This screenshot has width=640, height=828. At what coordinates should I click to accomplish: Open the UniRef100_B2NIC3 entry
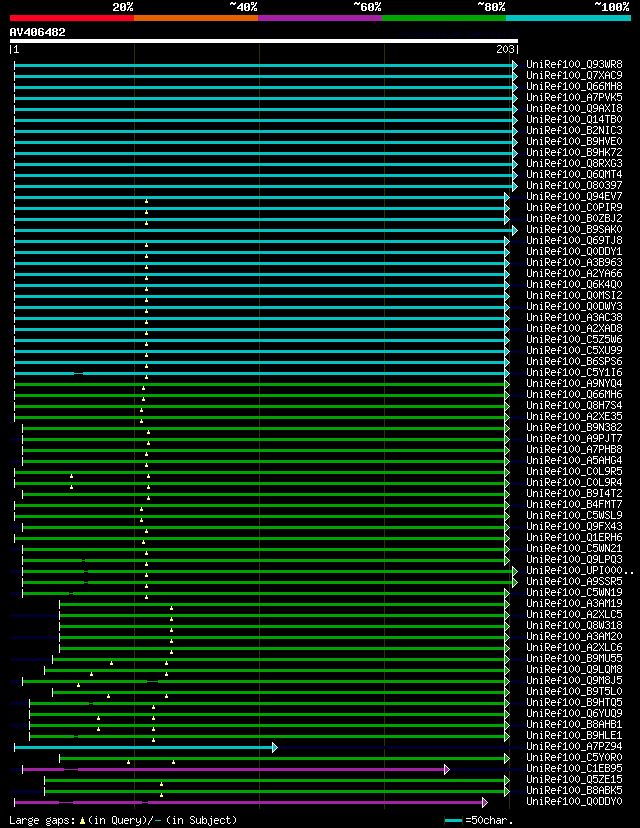pos(574,130)
